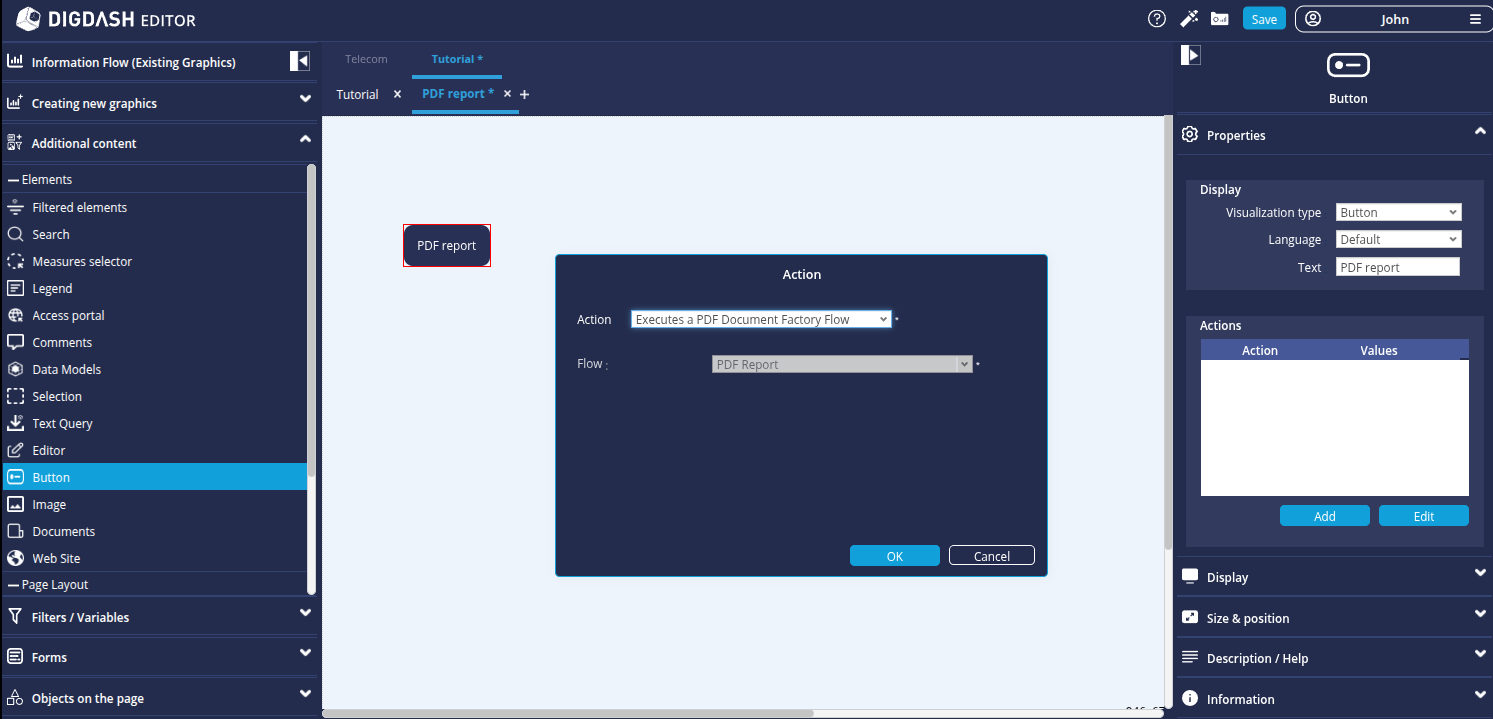Pick the Text Query element

62,423
